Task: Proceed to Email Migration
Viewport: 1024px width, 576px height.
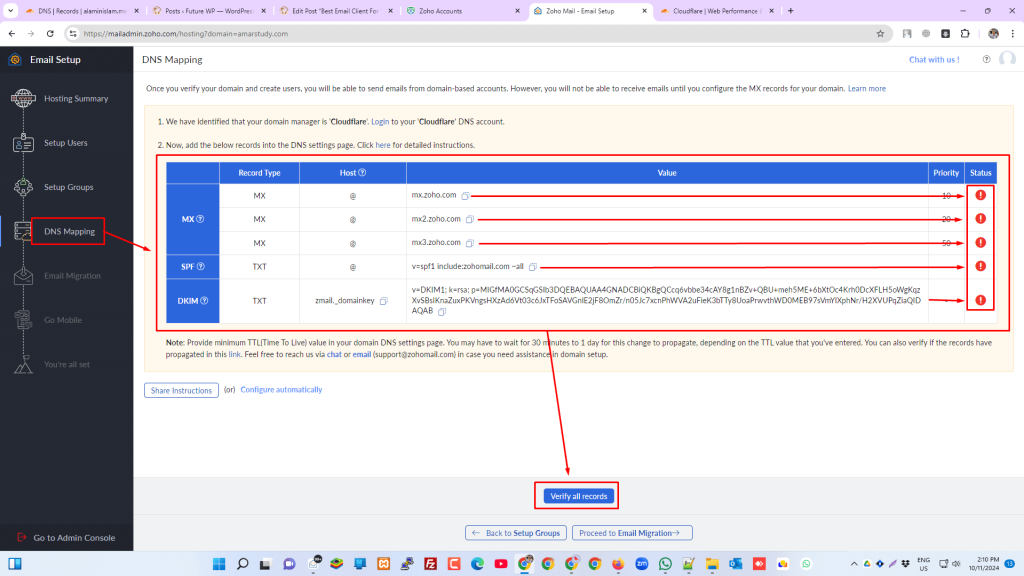Action: (x=632, y=533)
